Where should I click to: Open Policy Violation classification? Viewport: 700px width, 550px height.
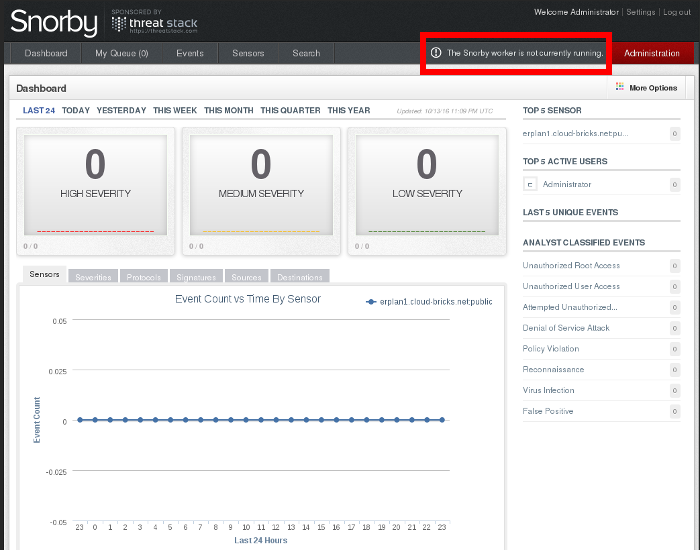tap(551, 349)
